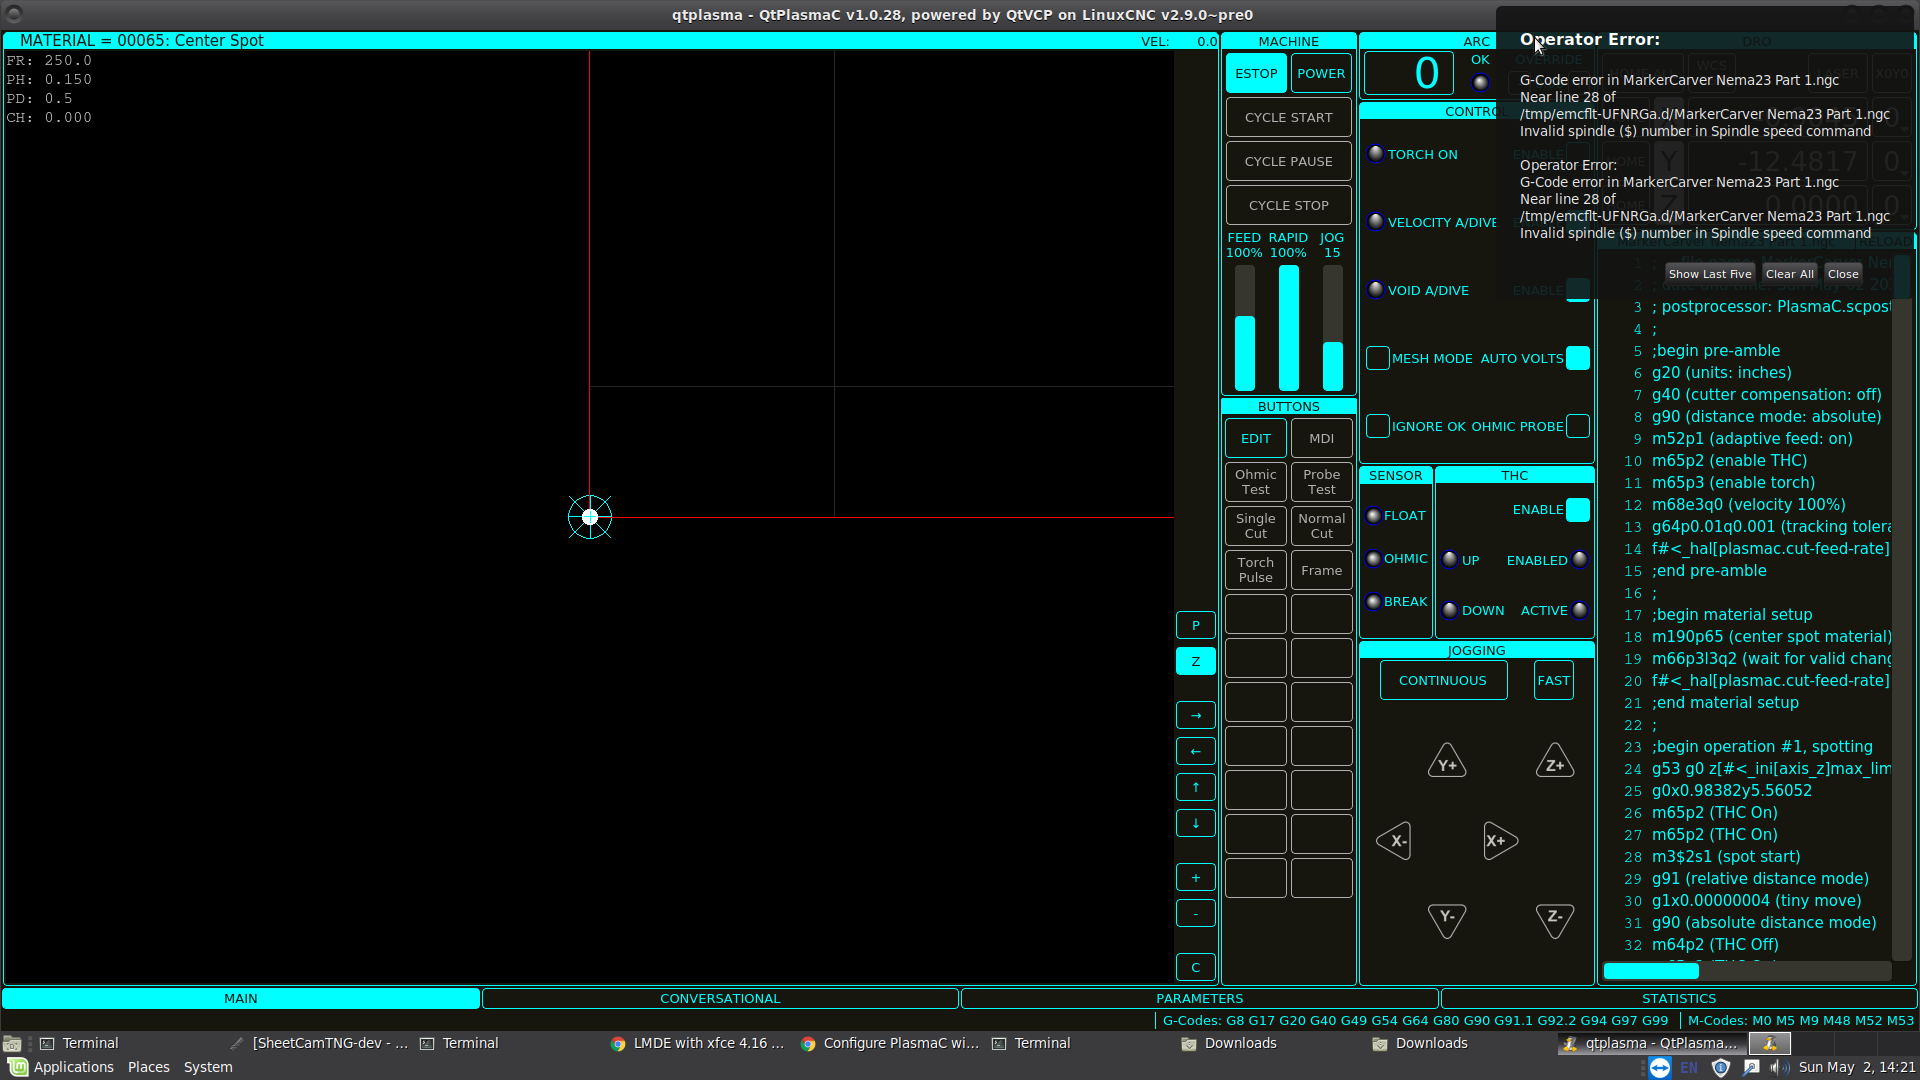This screenshot has height=1080, width=1920.
Task: Click Ohmic Test button
Action: (1256, 482)
